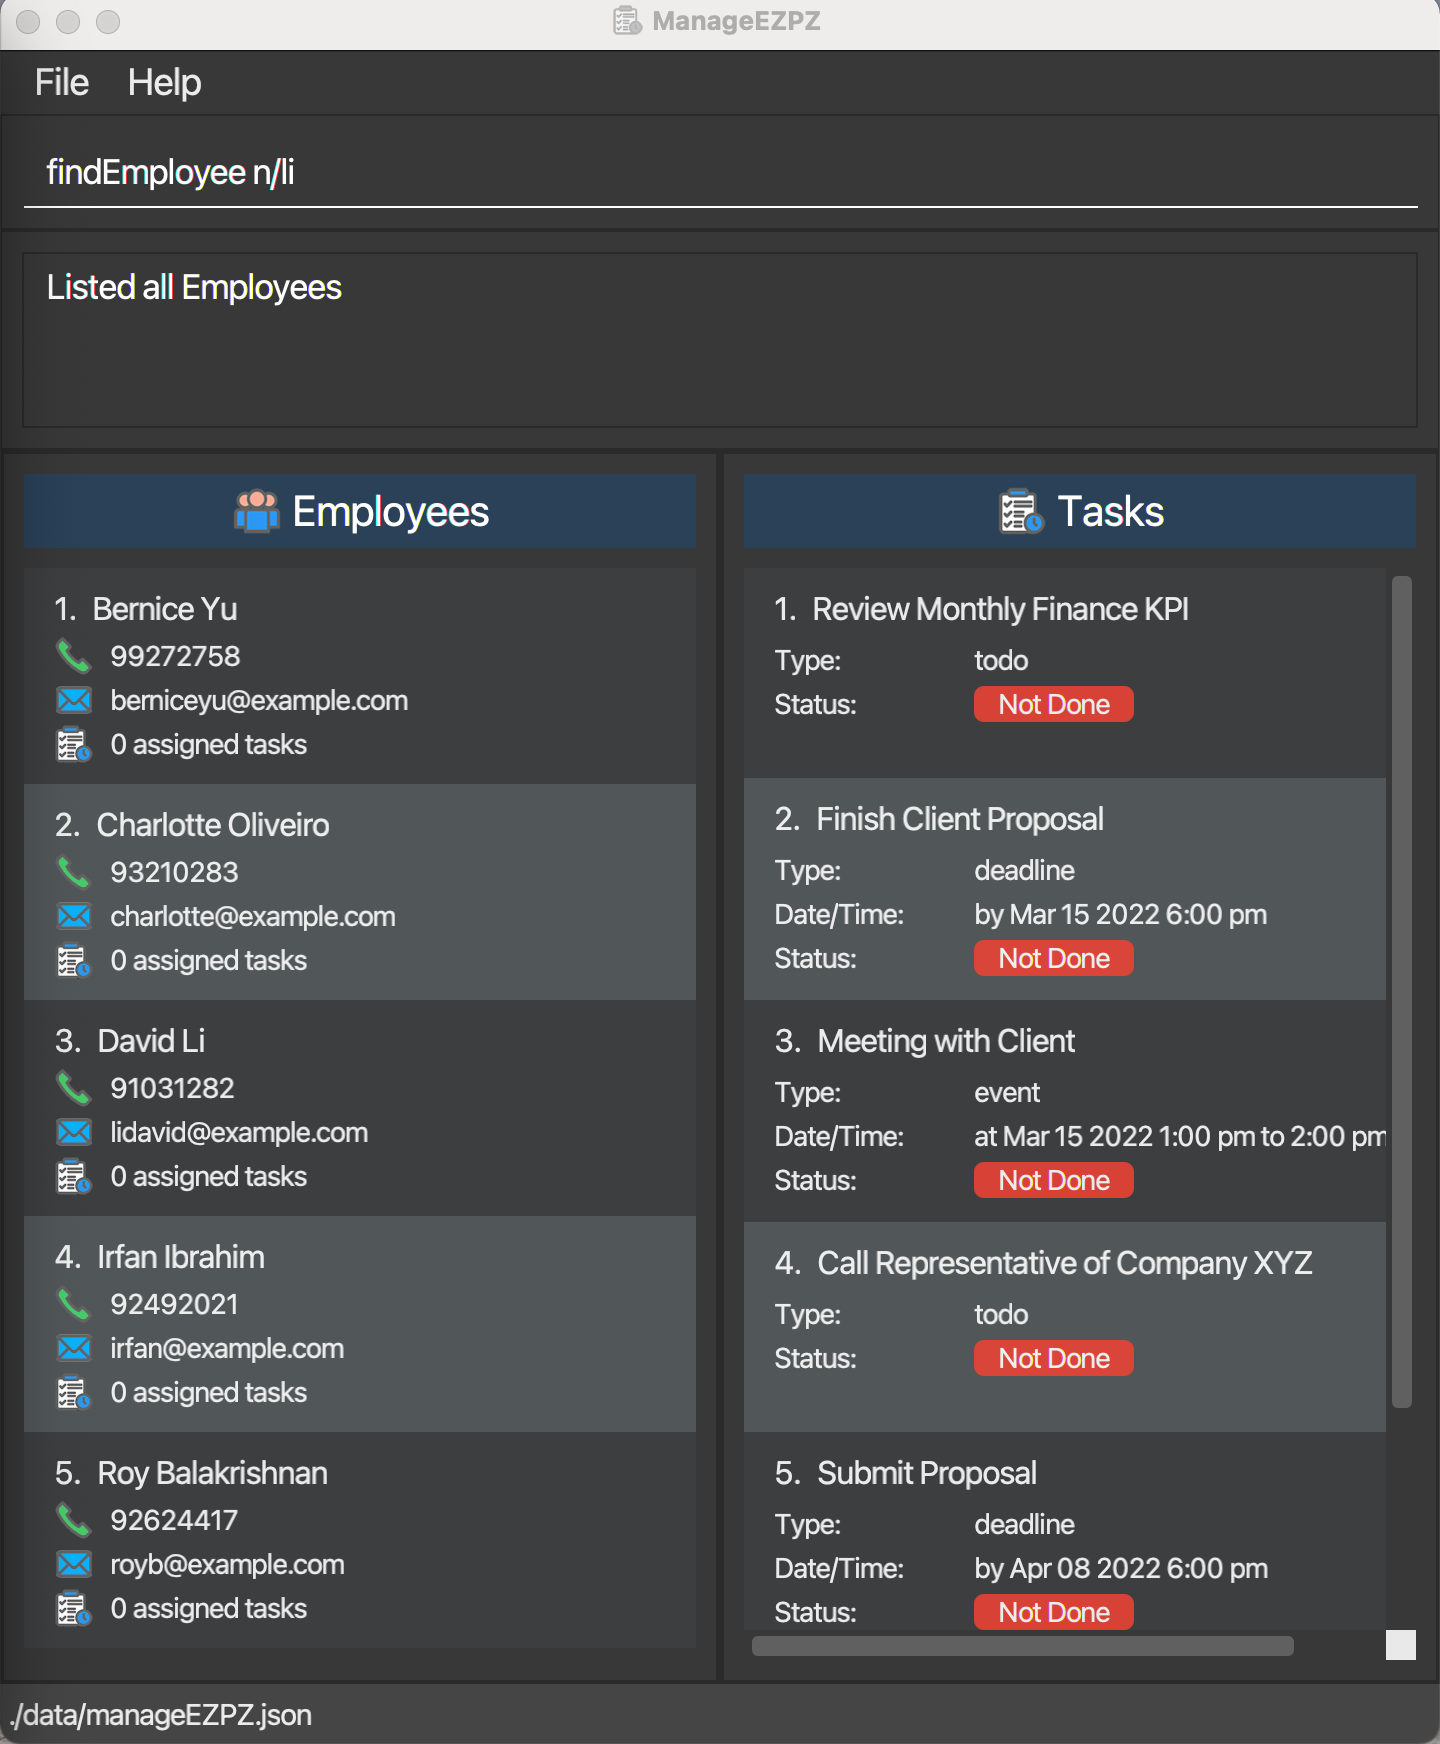Image resolution: width=1440 pixels, height=1744 pixels.
Task: Click phone number 92624417
Action: 174,1520
